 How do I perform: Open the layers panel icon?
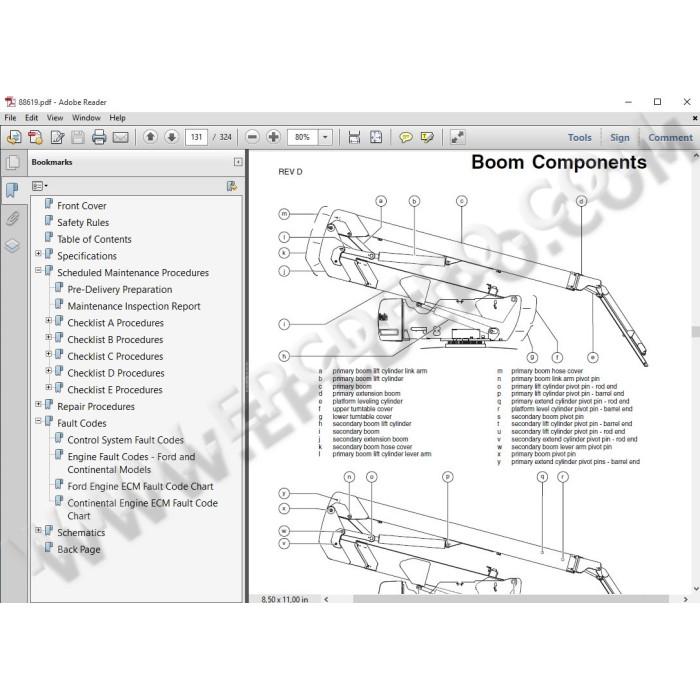click(12, 246)
